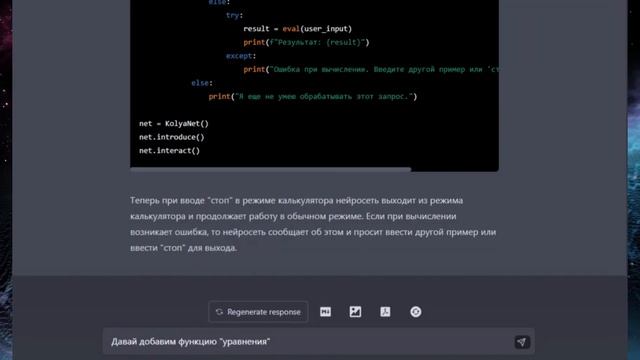Image resolution: width=640 pixels, height=360 pixels.
Task: Click the "try:" line in the code
Action: click(x=234, y=15)
